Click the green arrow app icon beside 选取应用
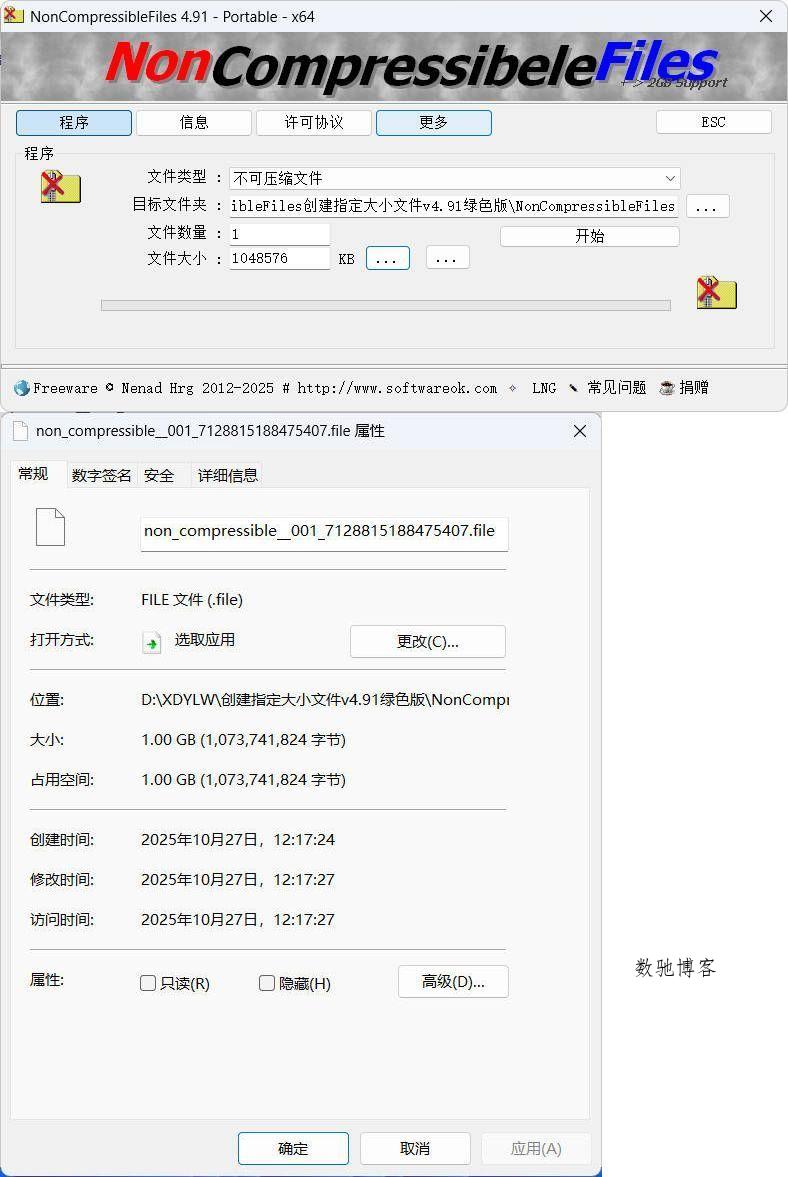Screen dimensions: 788x1177 152,642
